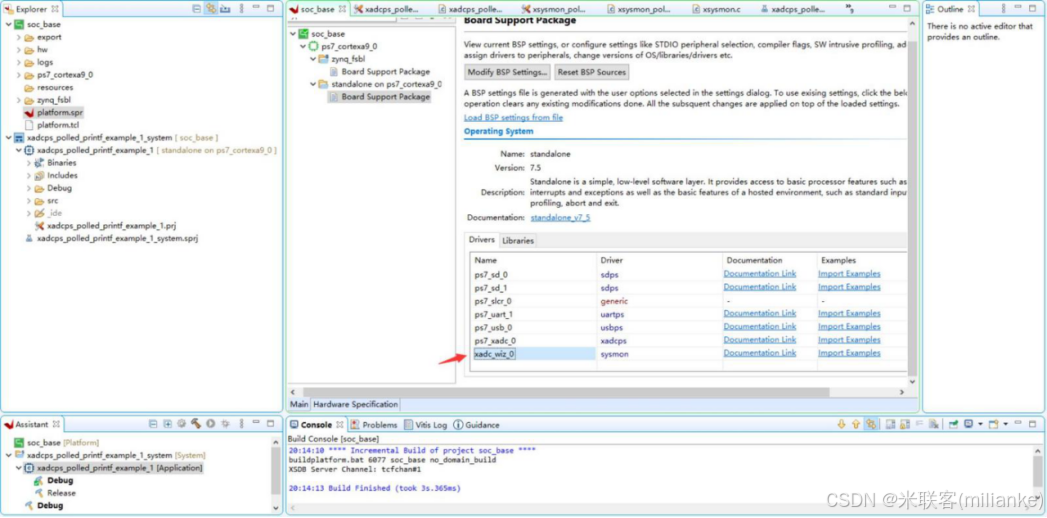Switch to Main tab of platform editor
This screenshot has width=1047, height=518.
click(x=299, y=405)
